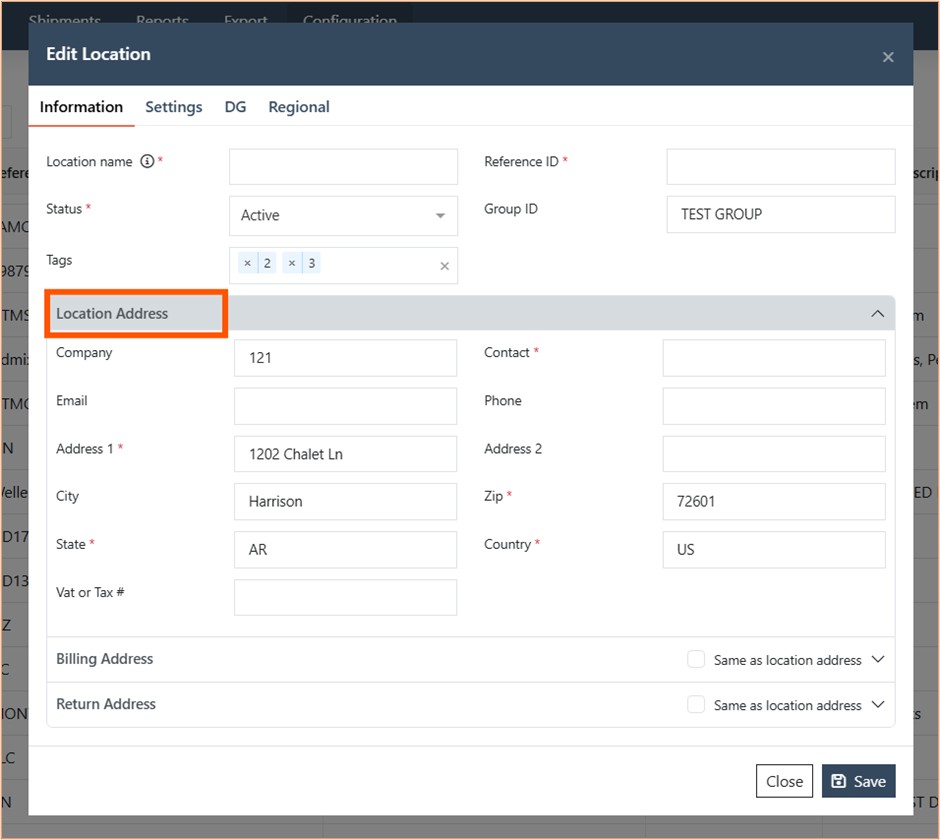The image size is (940, 840).
Task: Clear all tags with the X icon
Action: 444,266
